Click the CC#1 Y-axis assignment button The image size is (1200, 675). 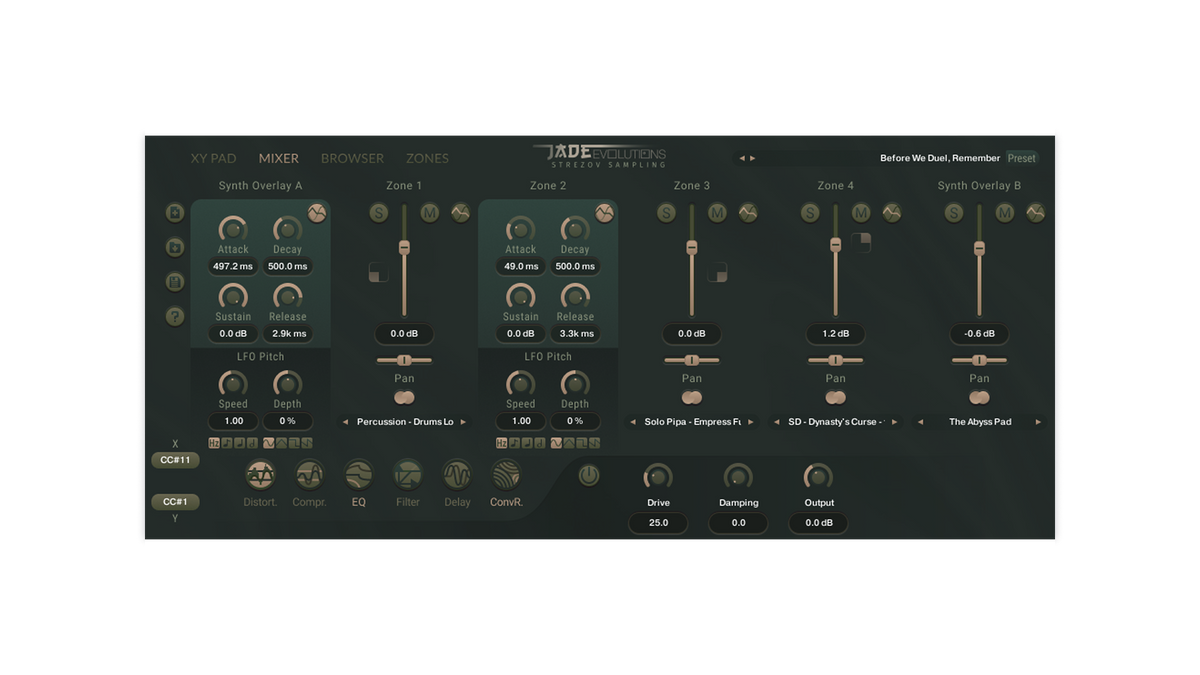(175, 502)
